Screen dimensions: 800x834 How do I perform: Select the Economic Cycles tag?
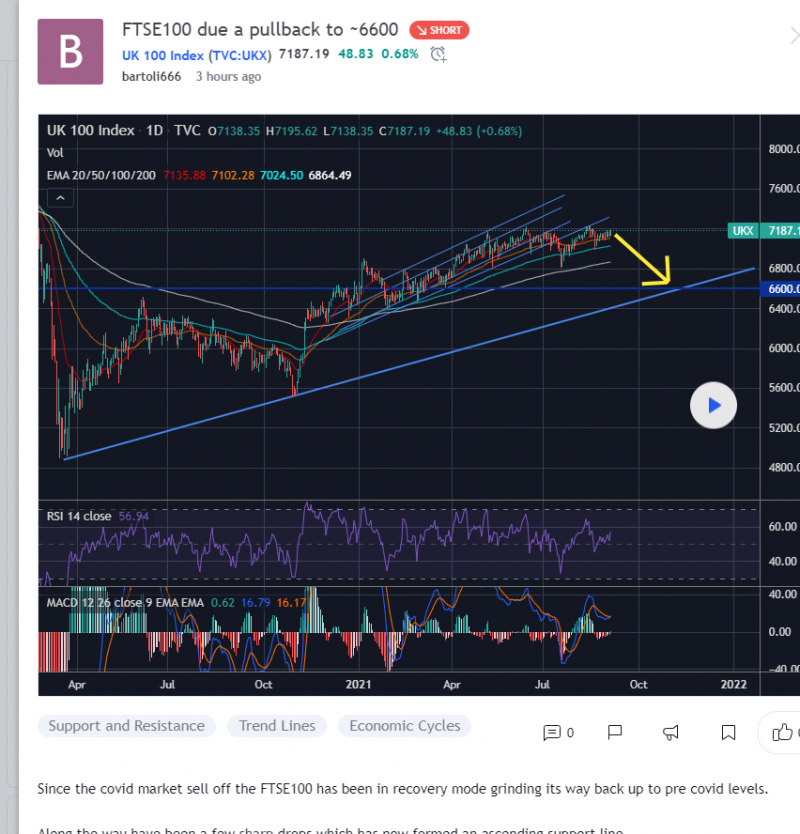click(x=404, y=726)
